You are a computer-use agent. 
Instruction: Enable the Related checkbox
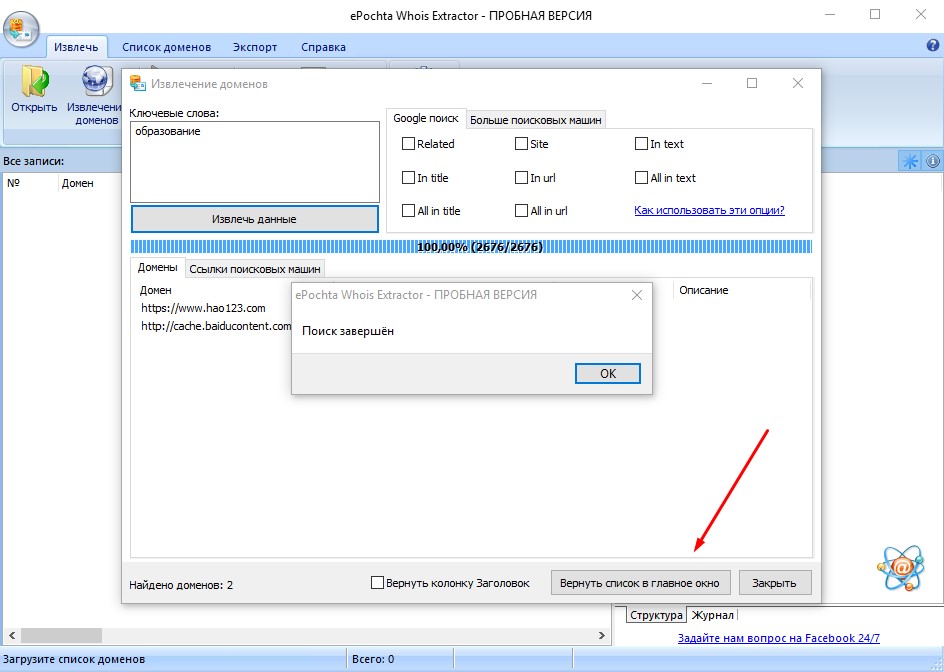point(408,143)
